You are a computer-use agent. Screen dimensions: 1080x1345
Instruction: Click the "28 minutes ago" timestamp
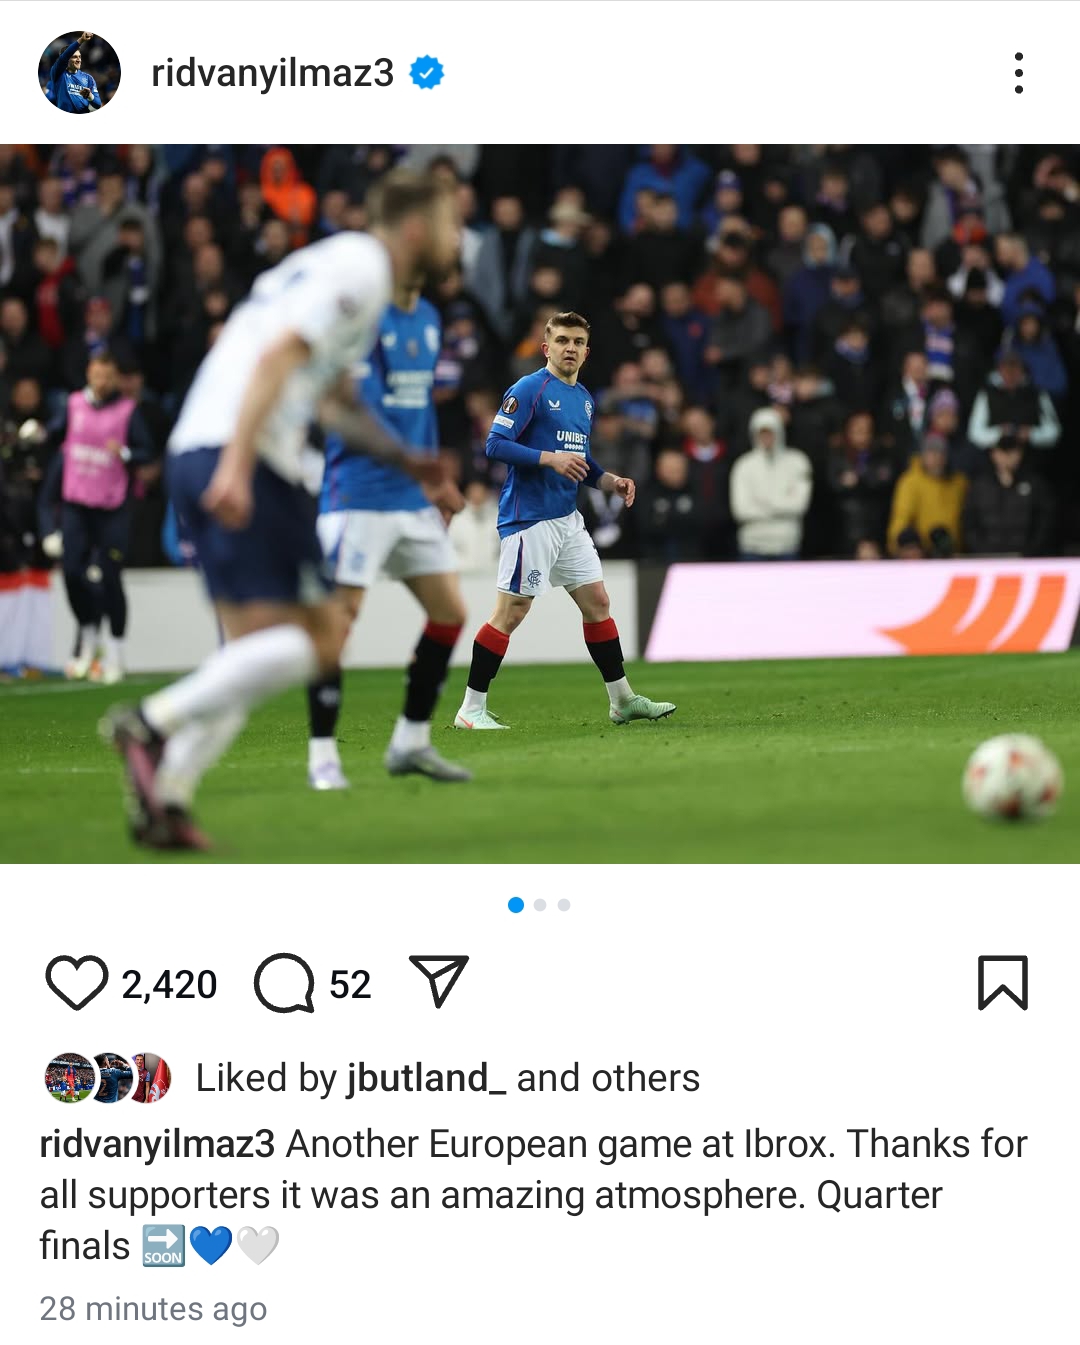click(153, 1308)
